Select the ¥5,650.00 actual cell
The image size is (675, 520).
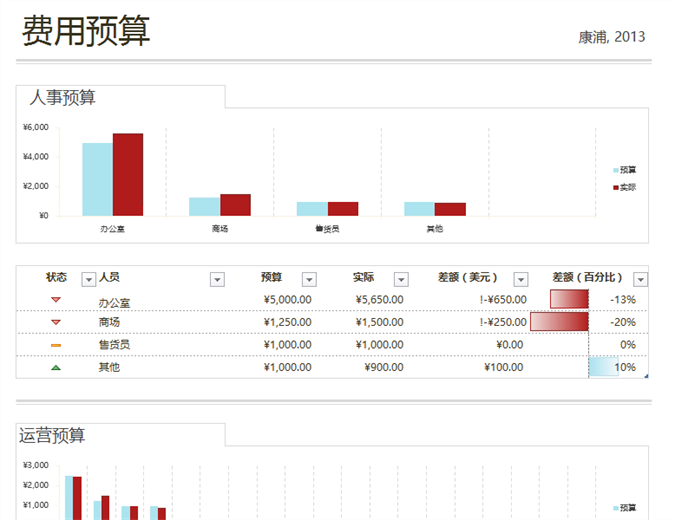379,300
